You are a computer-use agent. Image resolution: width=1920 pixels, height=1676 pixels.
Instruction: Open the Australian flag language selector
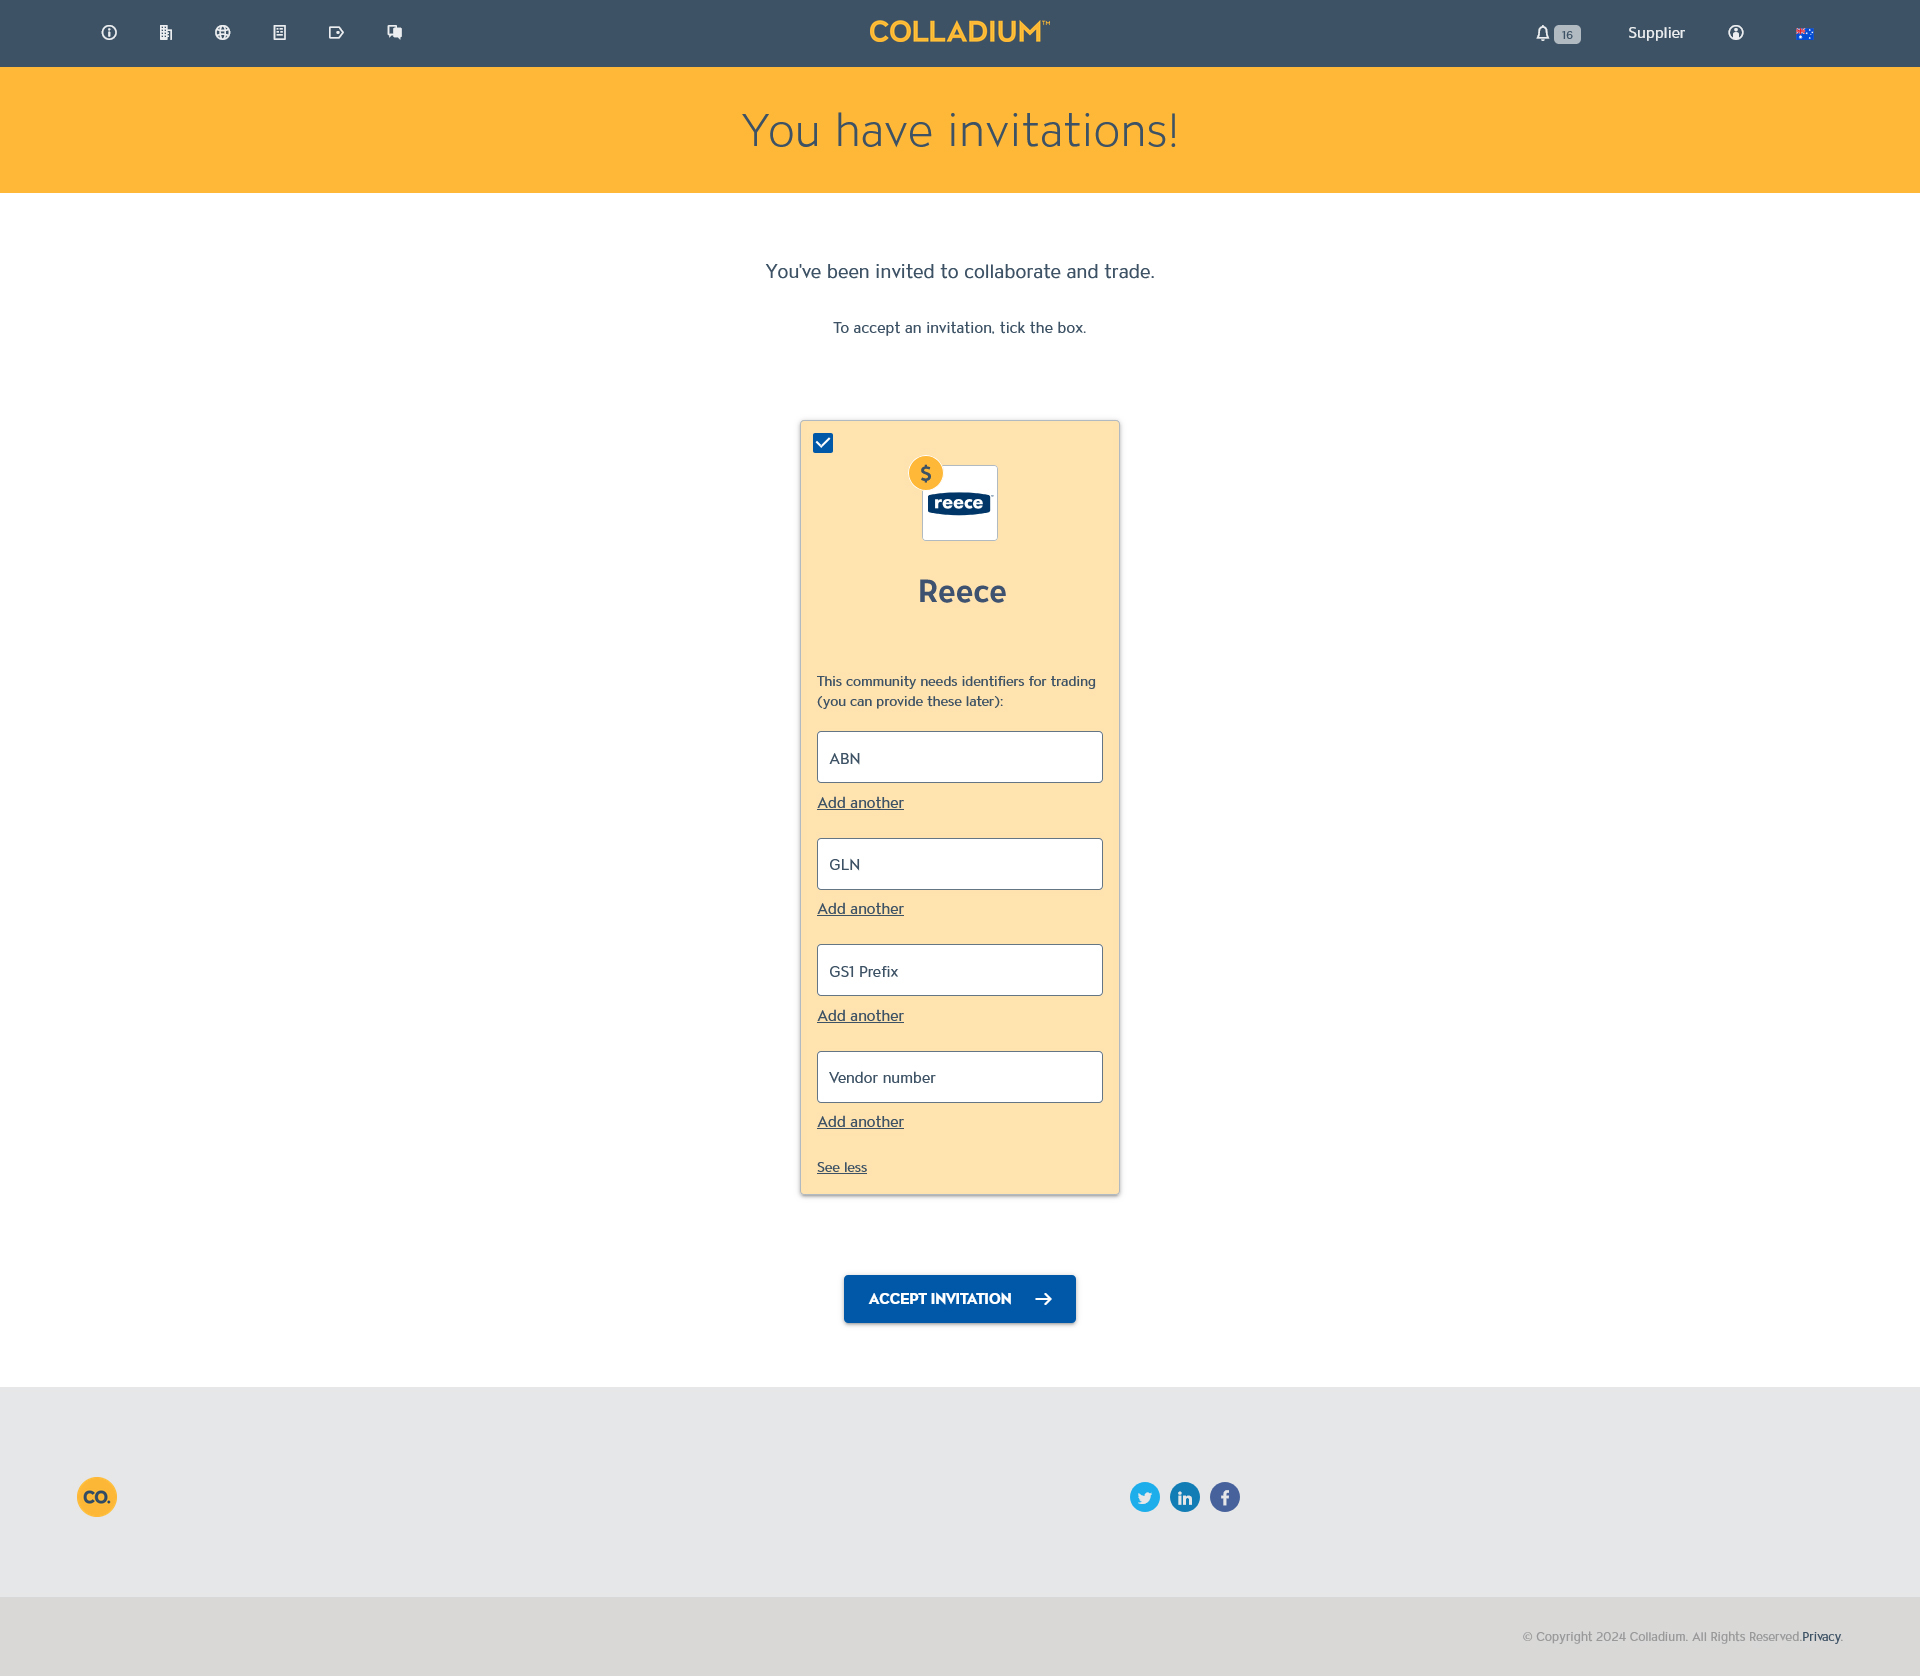point(1804,33)
